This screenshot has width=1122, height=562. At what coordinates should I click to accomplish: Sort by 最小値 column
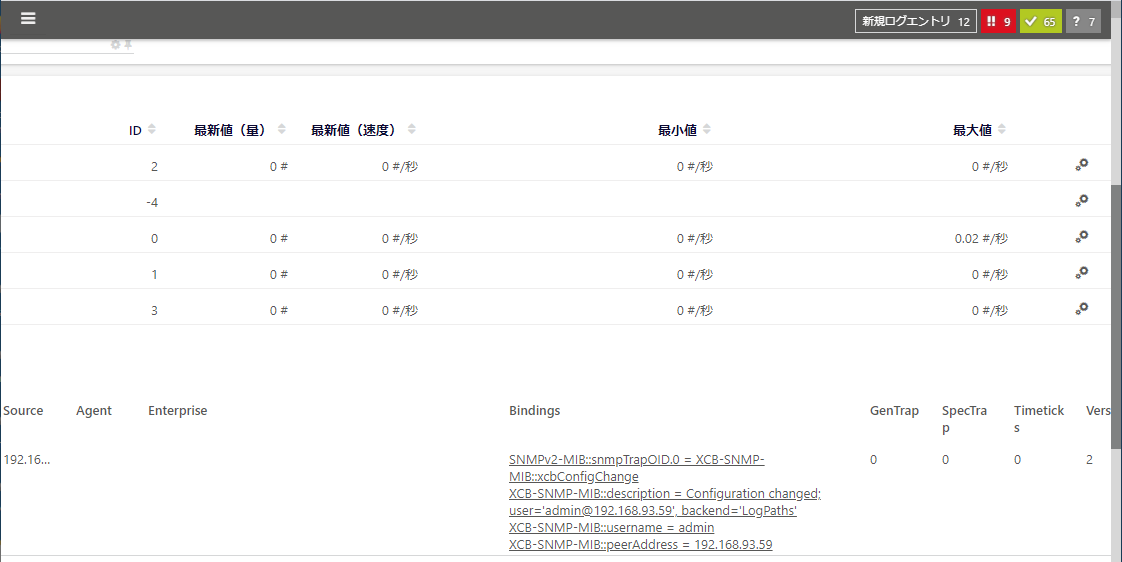685,130
